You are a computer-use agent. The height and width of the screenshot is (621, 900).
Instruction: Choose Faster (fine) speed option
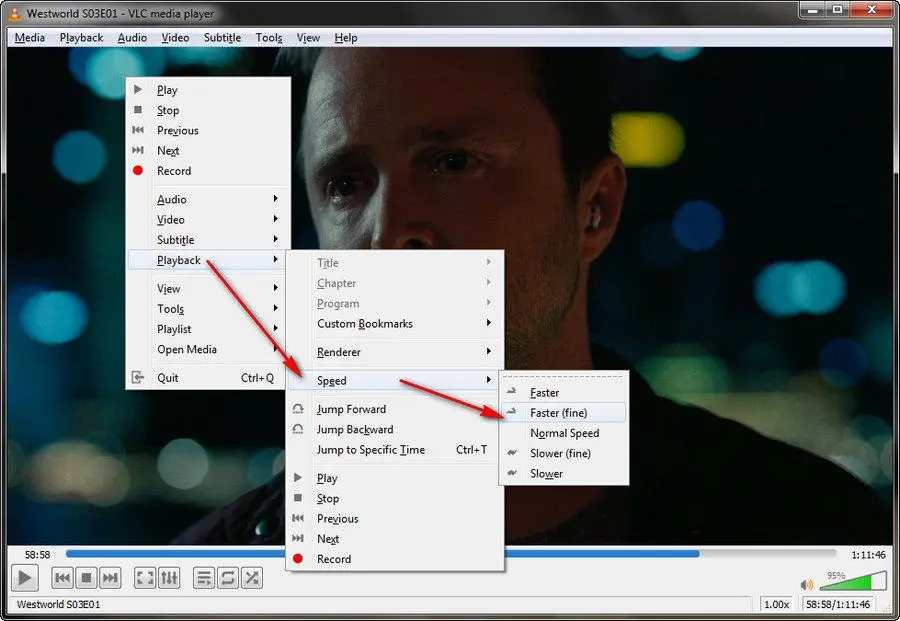pos(564,413)
